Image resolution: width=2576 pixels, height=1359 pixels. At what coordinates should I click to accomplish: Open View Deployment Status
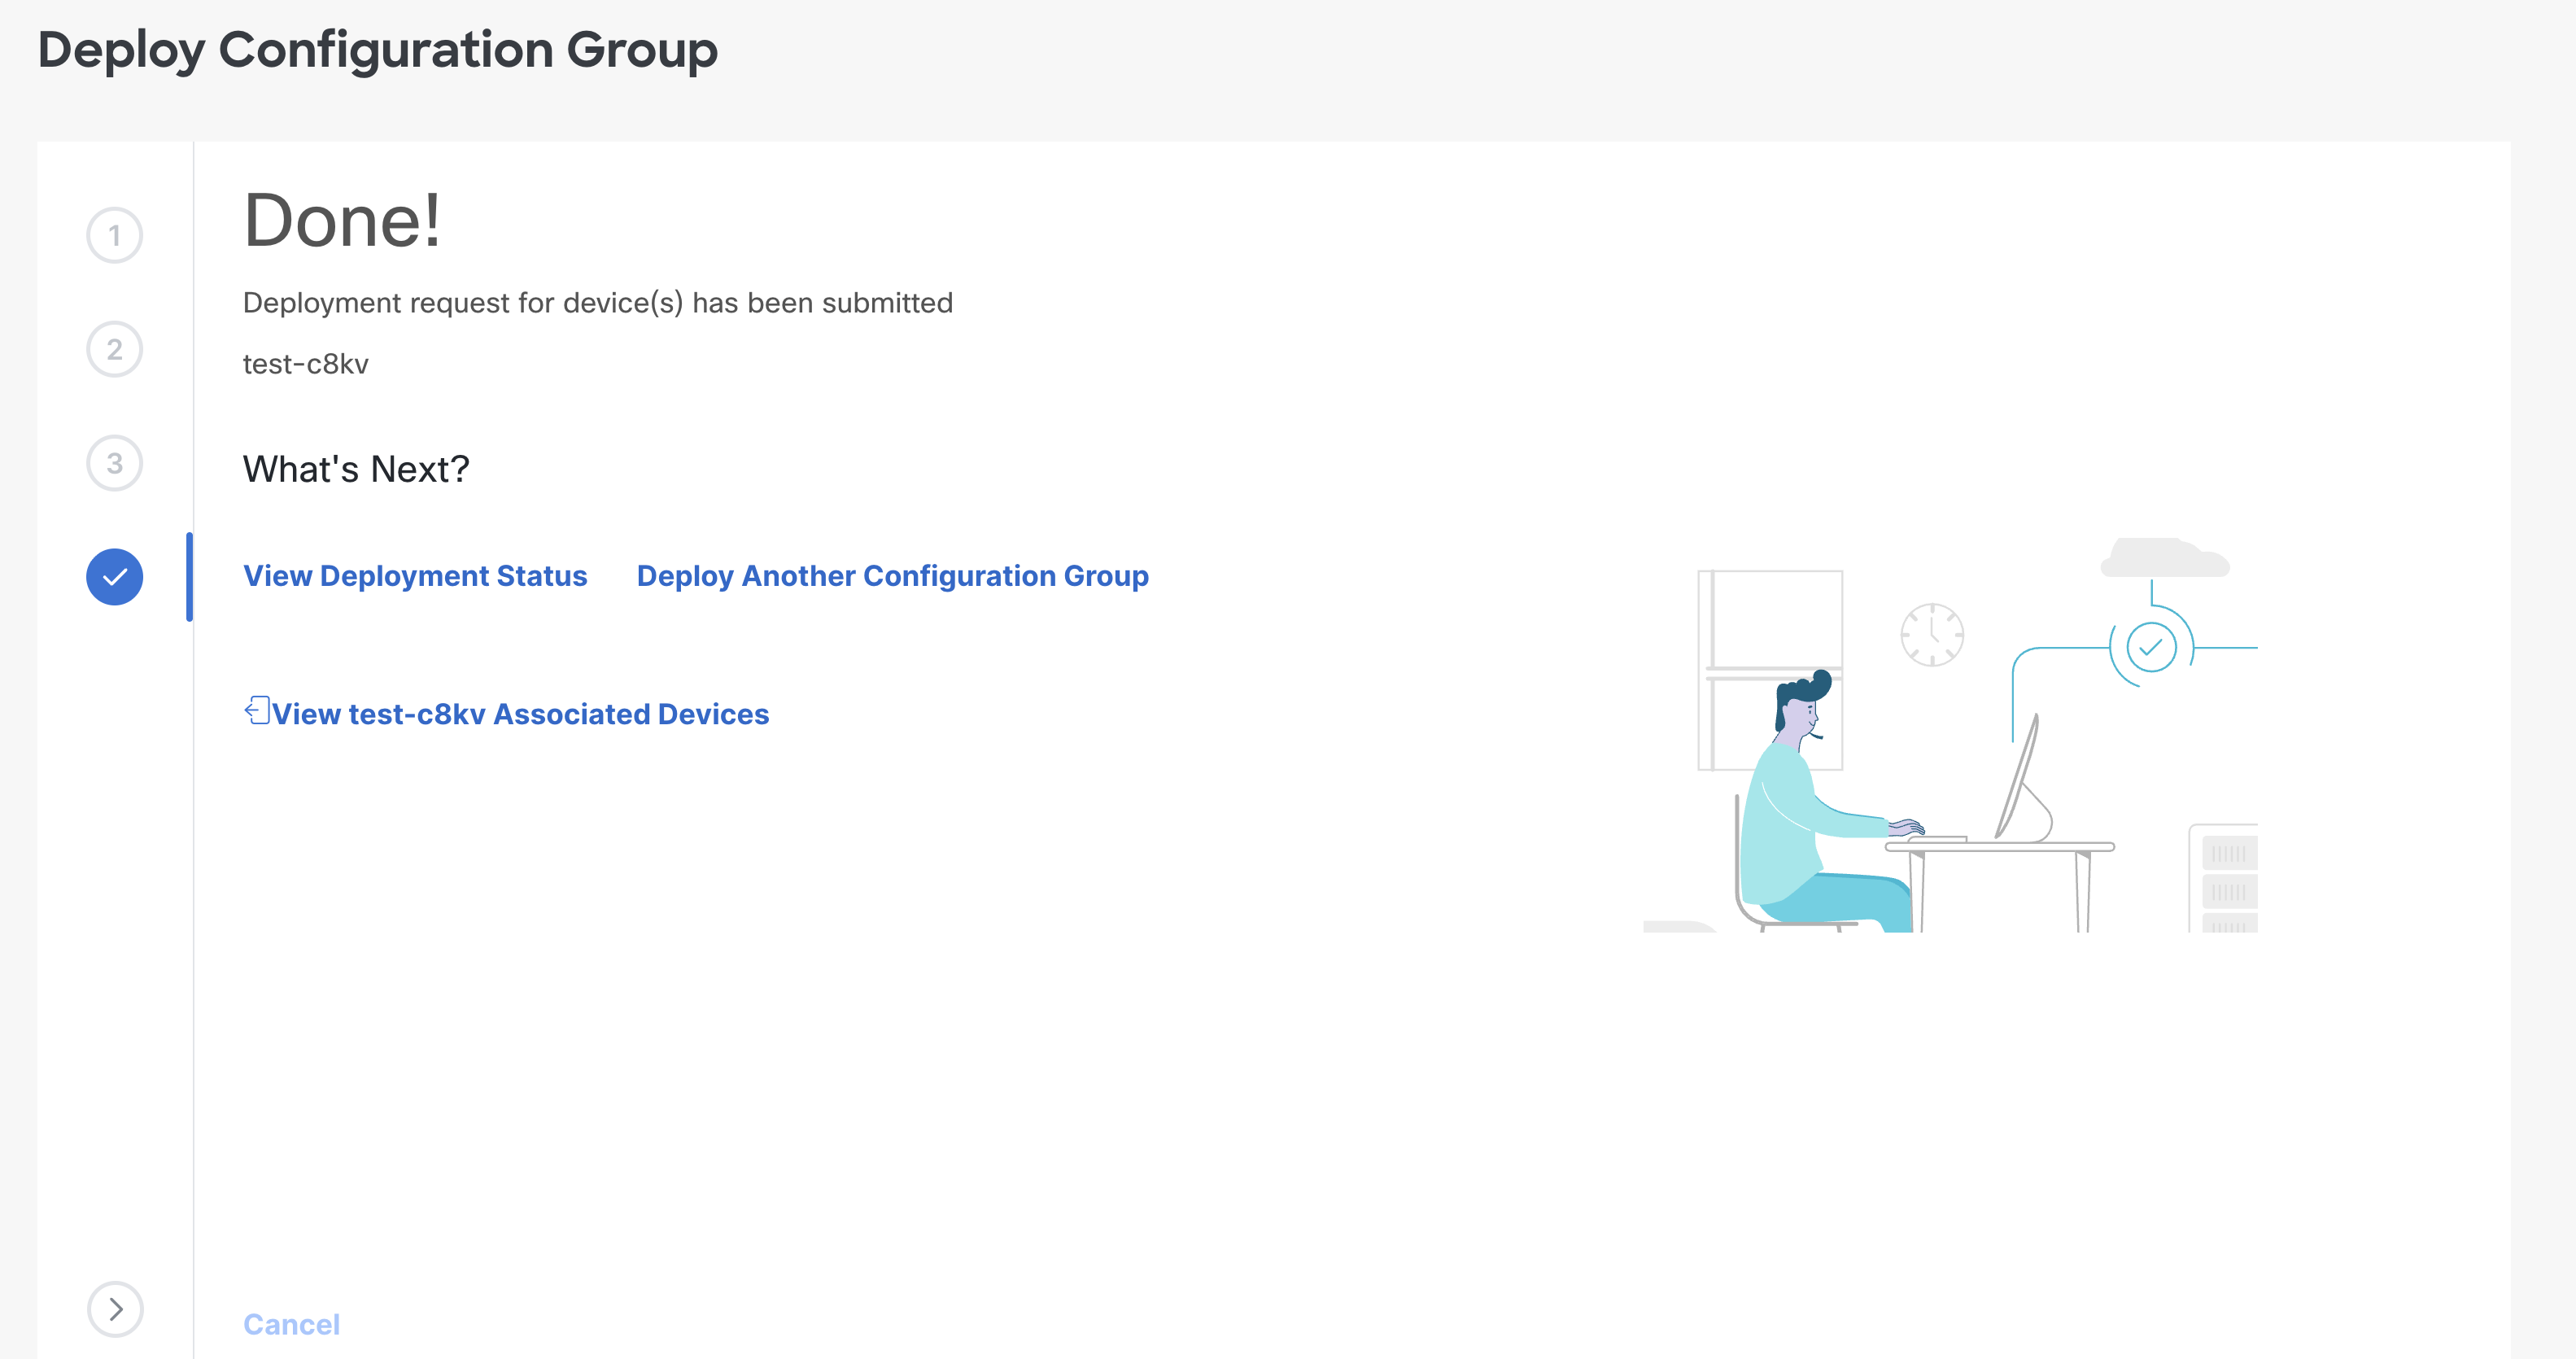coord(414,575)
